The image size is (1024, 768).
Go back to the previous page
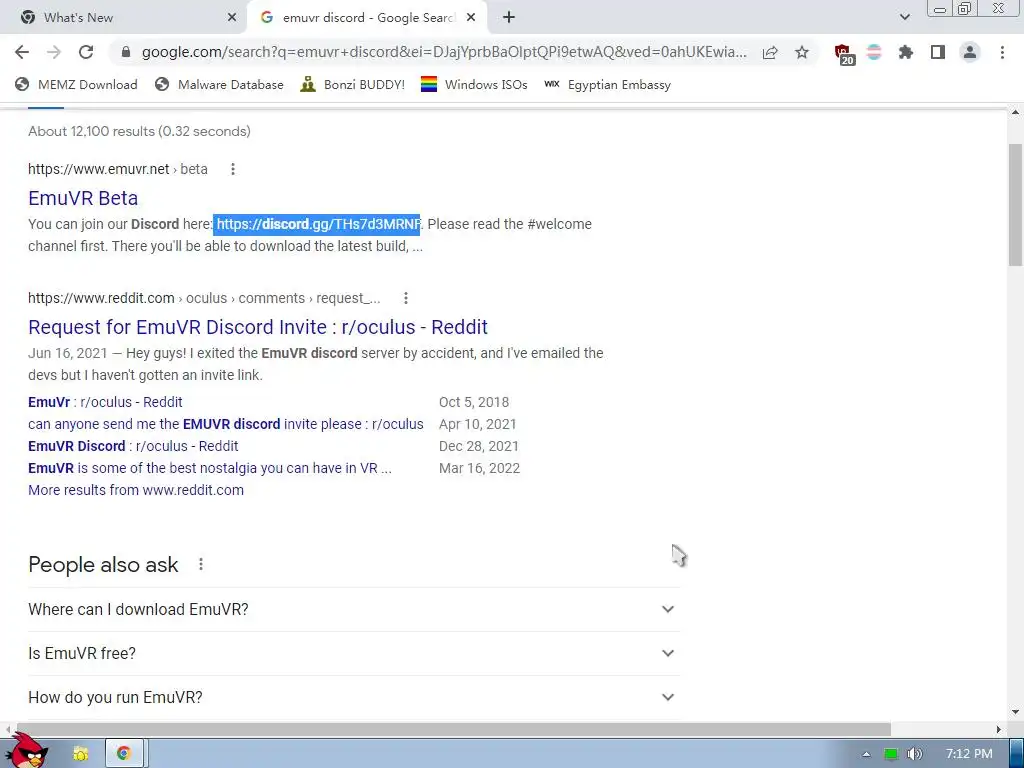[22, 52]
